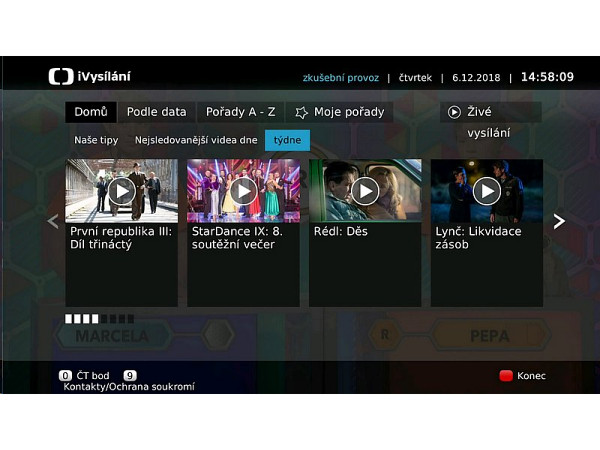This screenshot has width=600, height=450.
Task: Select Naše tipy sub-tab
Action: click(96, 140)
